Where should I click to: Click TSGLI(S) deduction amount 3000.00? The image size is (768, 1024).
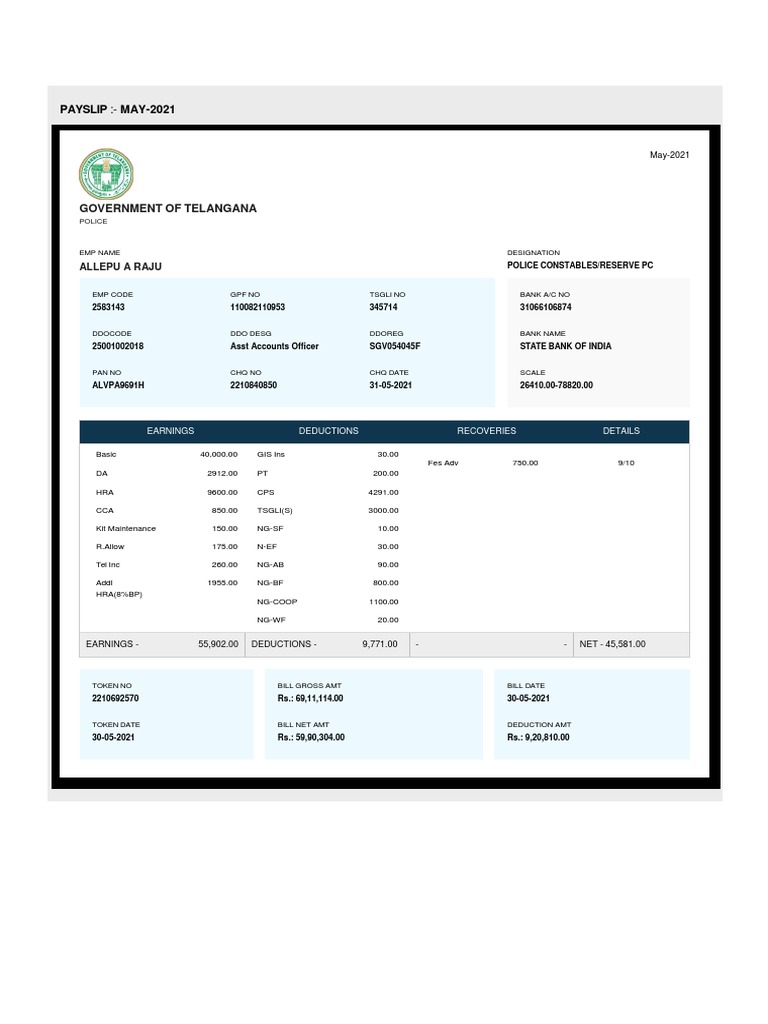pyautogui.click(x=383, y=511)
